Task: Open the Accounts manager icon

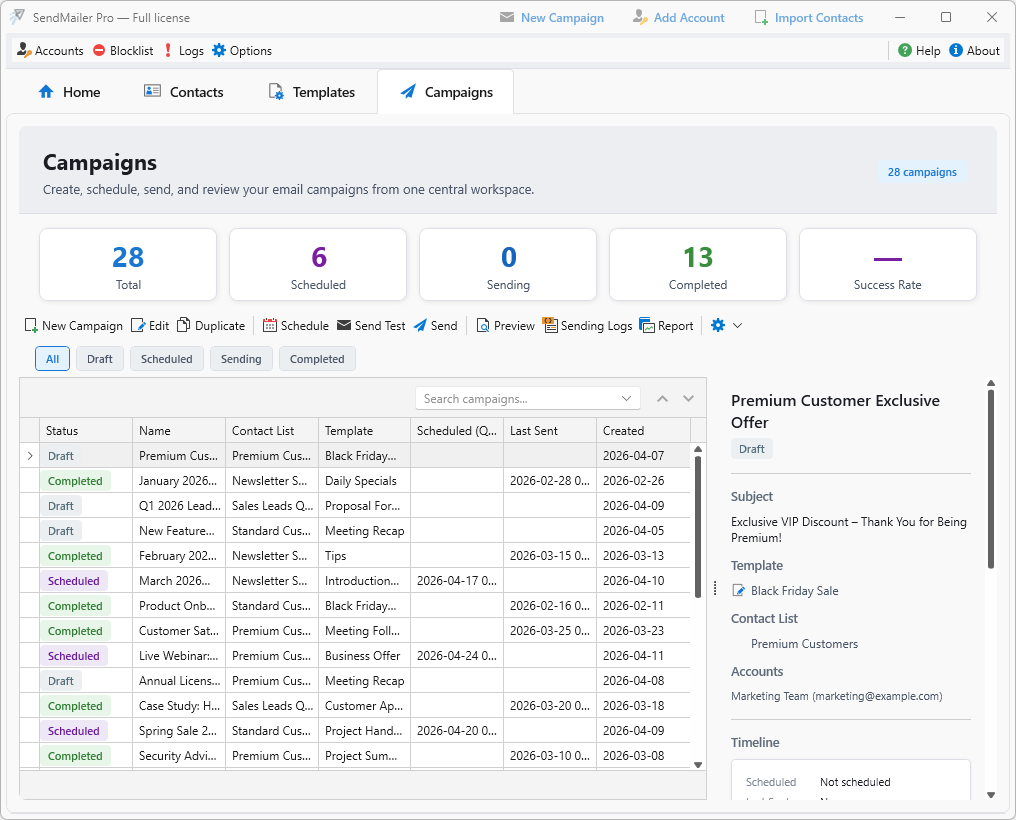Action: [x=24, y=50]
